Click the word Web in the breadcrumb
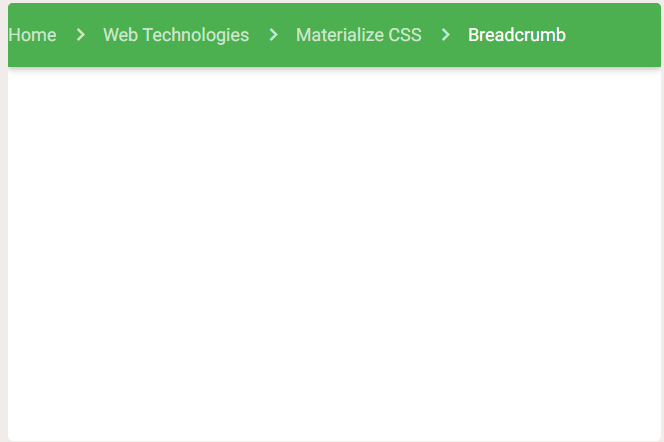This screenshot has width=664, height=442. [121, 35]
